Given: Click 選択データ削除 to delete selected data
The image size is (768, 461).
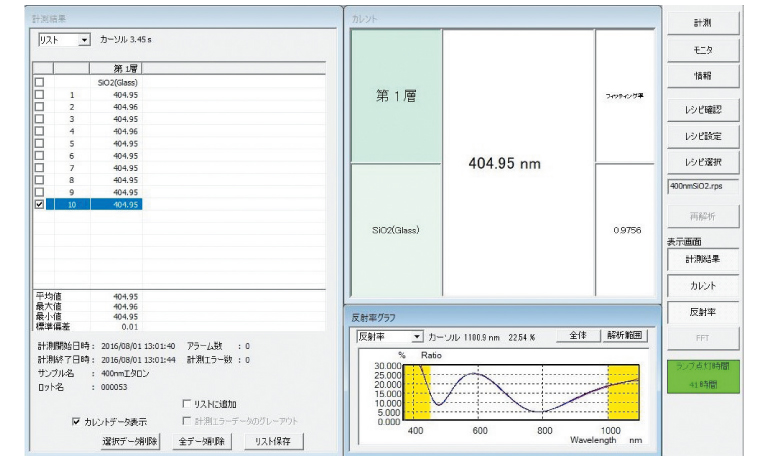Looking at the screenshot, I should [x=130, y=441].
